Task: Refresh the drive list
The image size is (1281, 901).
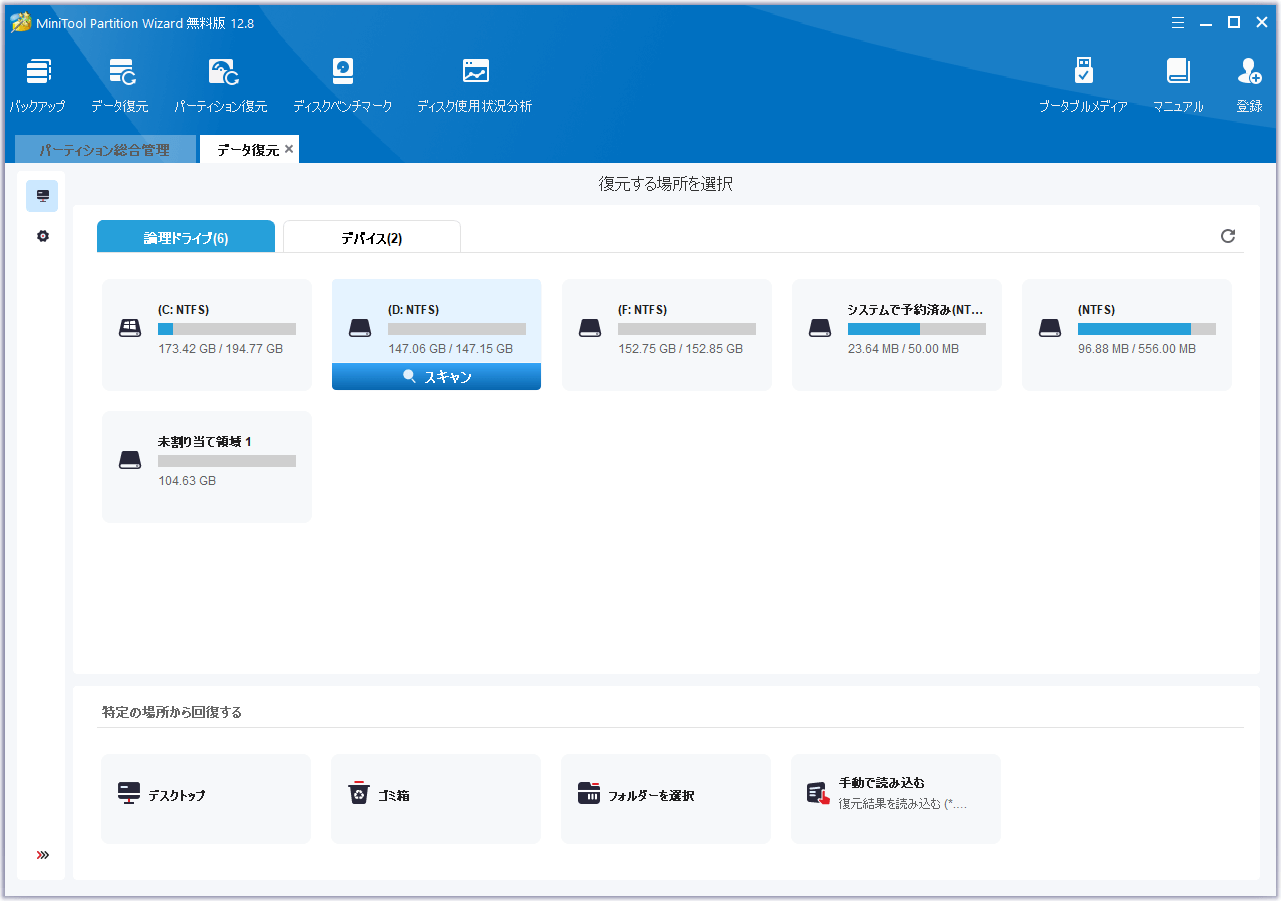Action: pos(1228,236)
